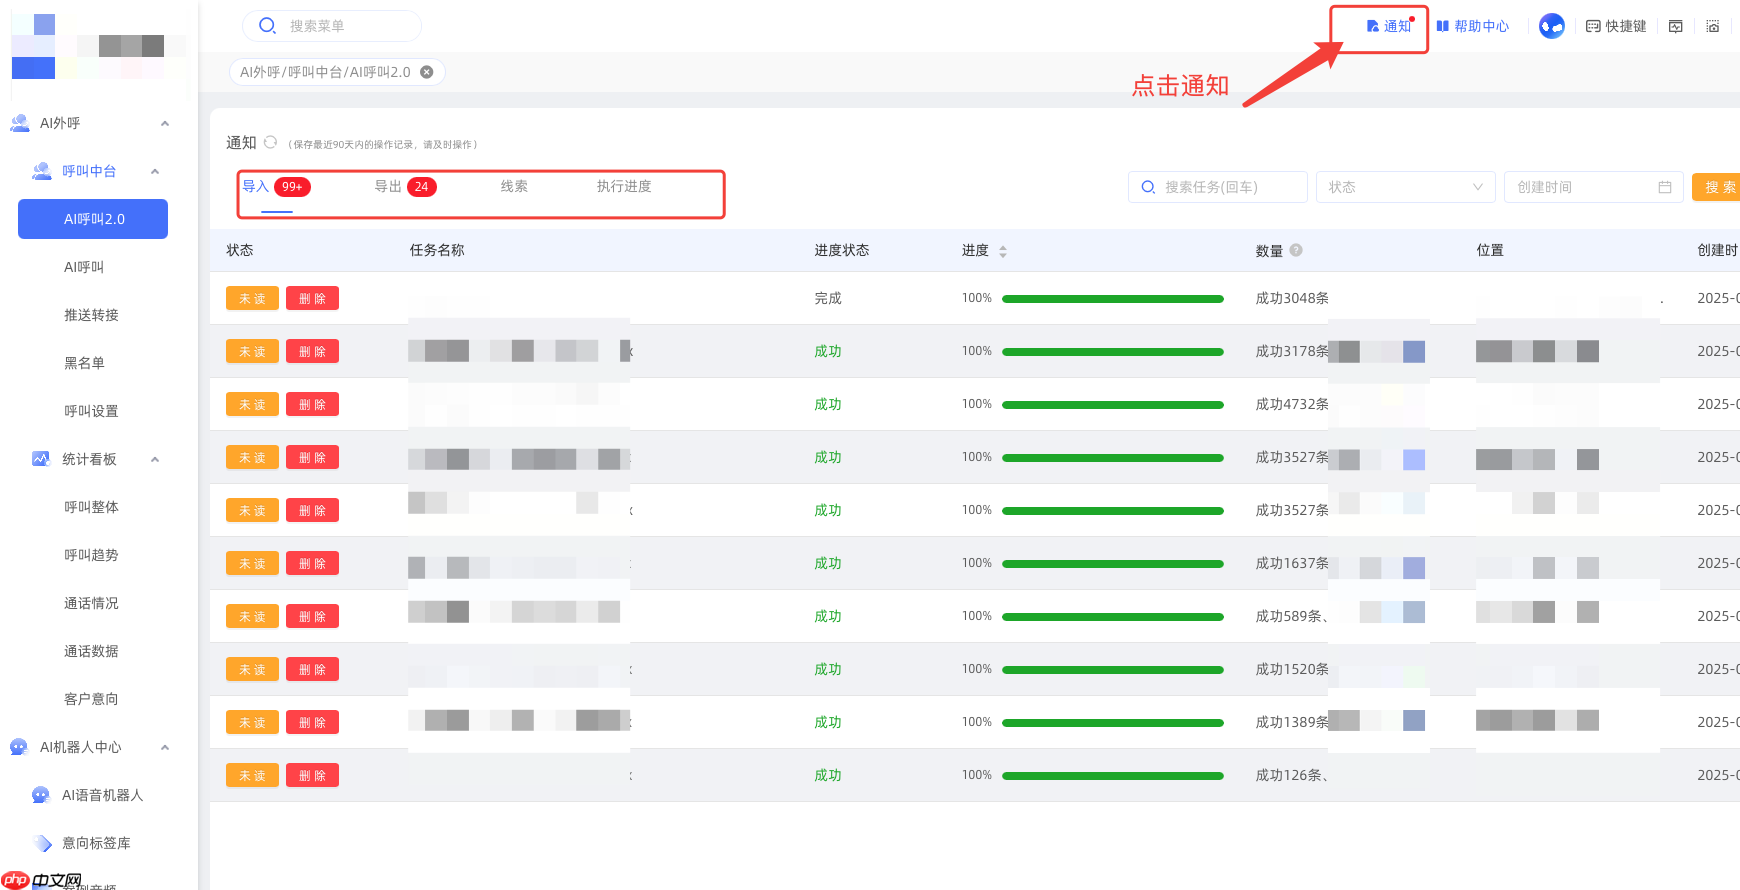The image size is (1740, 890).
Task: Collapse the 统计看板 sidebar group
Action: 155,459
